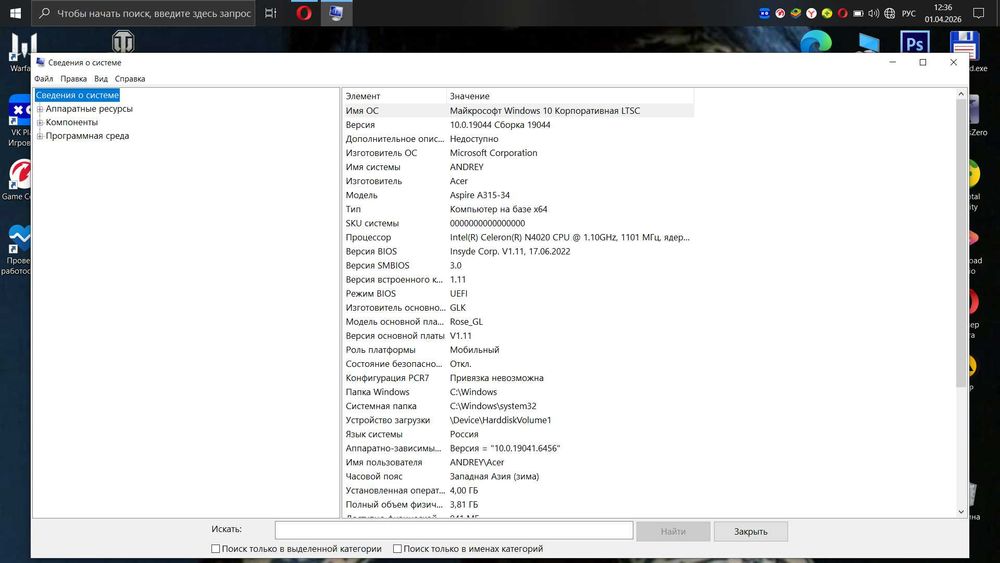Select the Aspire A315-34 model value

coord(480,195)
